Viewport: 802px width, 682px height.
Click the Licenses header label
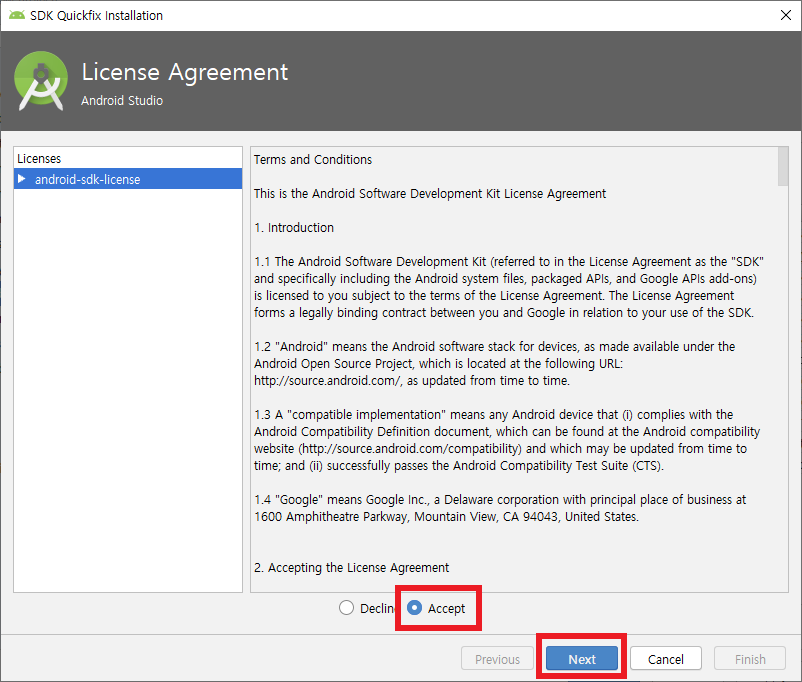[x=39, y=159]
